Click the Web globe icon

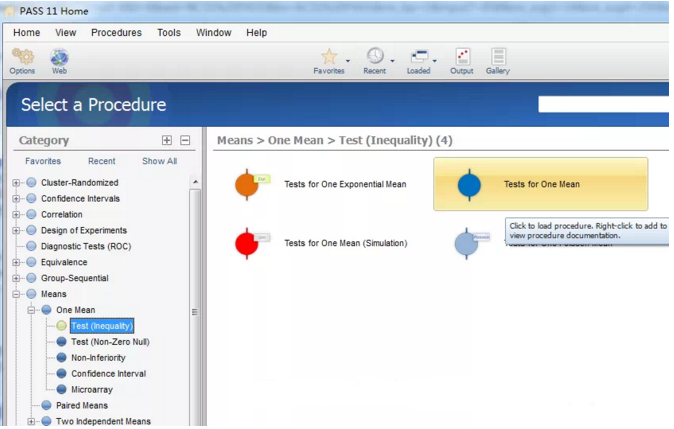click(59, 58)
